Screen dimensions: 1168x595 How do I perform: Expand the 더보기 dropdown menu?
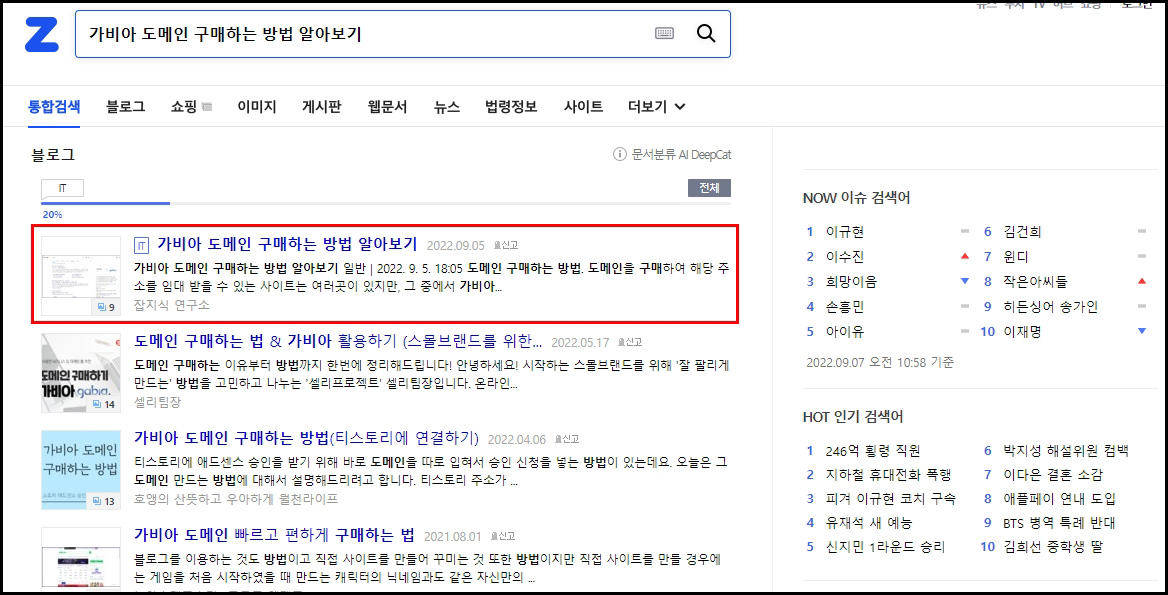[x=656, y=106]
